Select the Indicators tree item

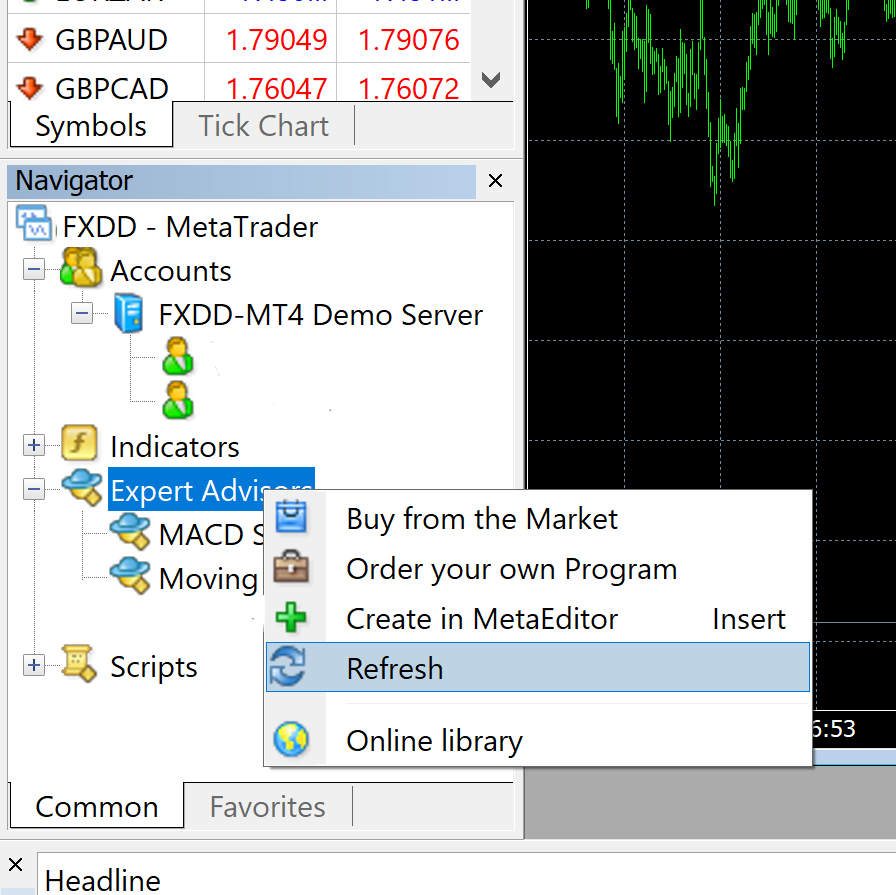175,446
